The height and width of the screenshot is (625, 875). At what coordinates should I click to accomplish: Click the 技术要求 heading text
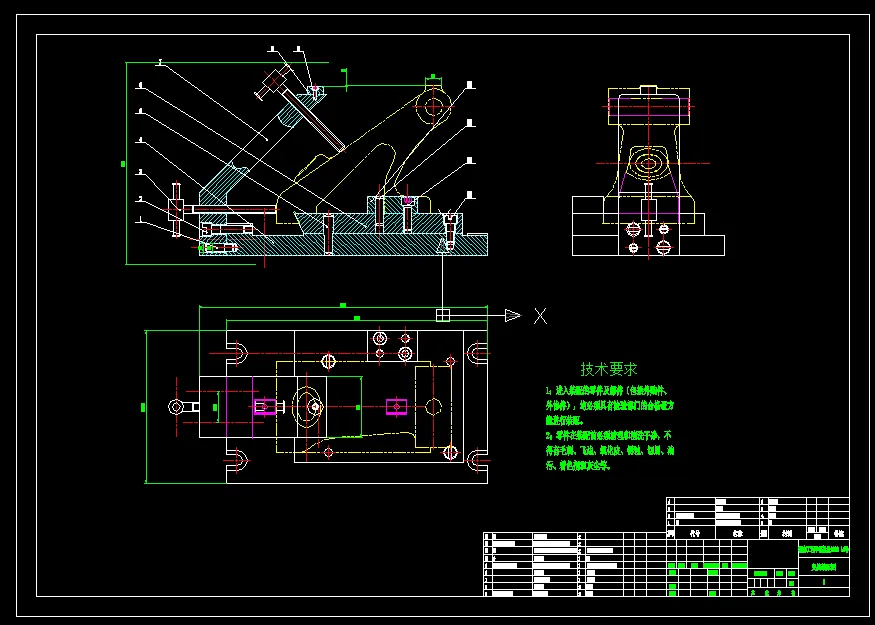tap(608, 369)
